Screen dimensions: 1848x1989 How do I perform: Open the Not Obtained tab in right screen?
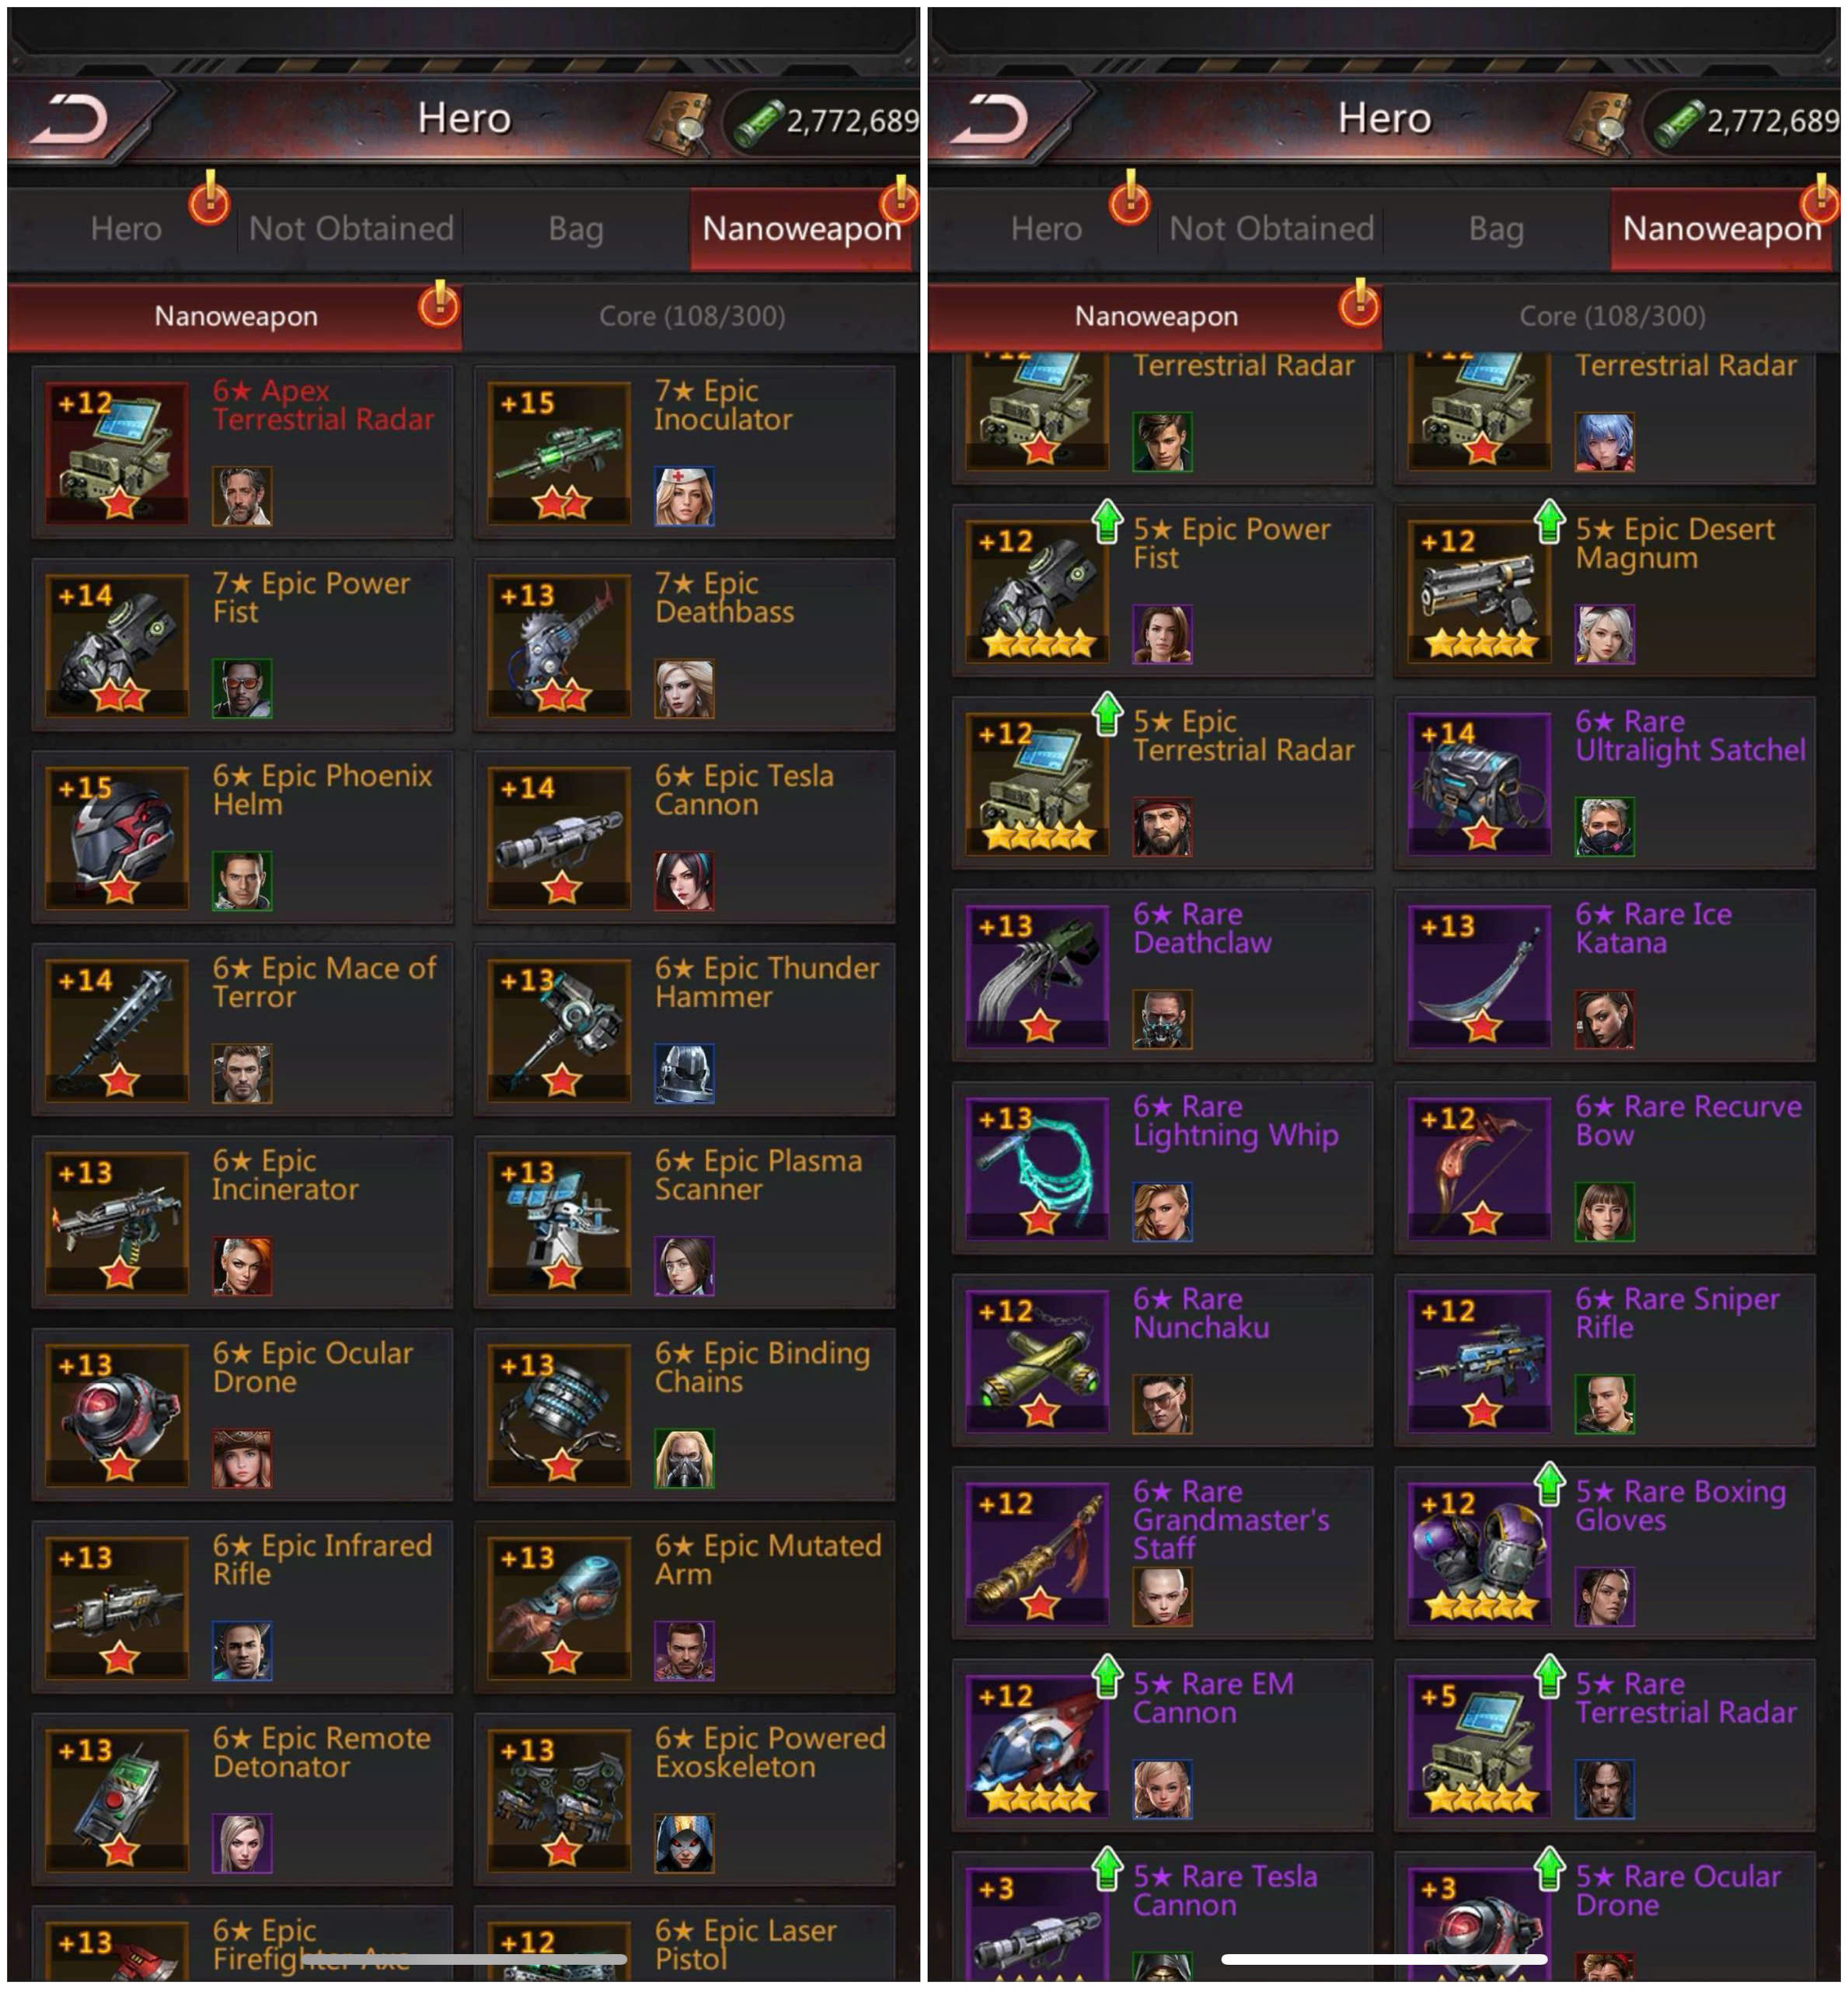(1271, 229)
